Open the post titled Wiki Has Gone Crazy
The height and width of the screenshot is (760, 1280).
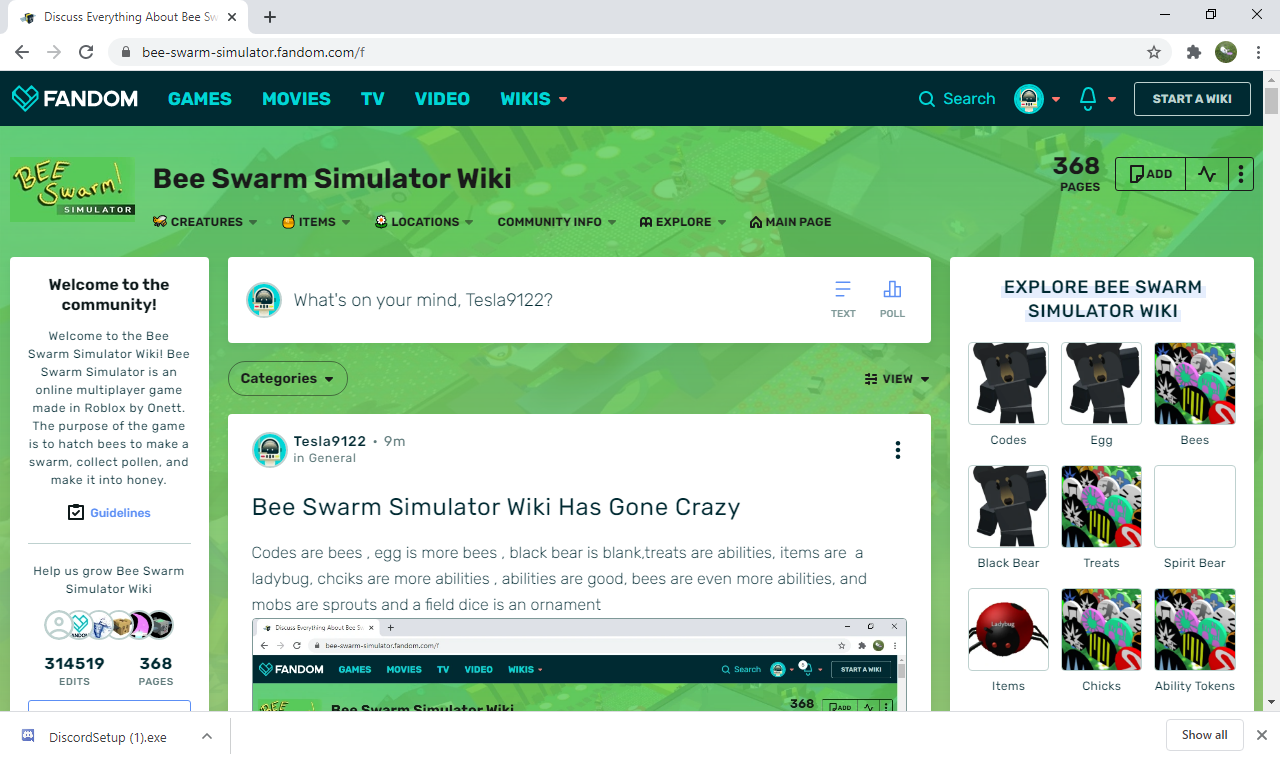coord(496,507)
